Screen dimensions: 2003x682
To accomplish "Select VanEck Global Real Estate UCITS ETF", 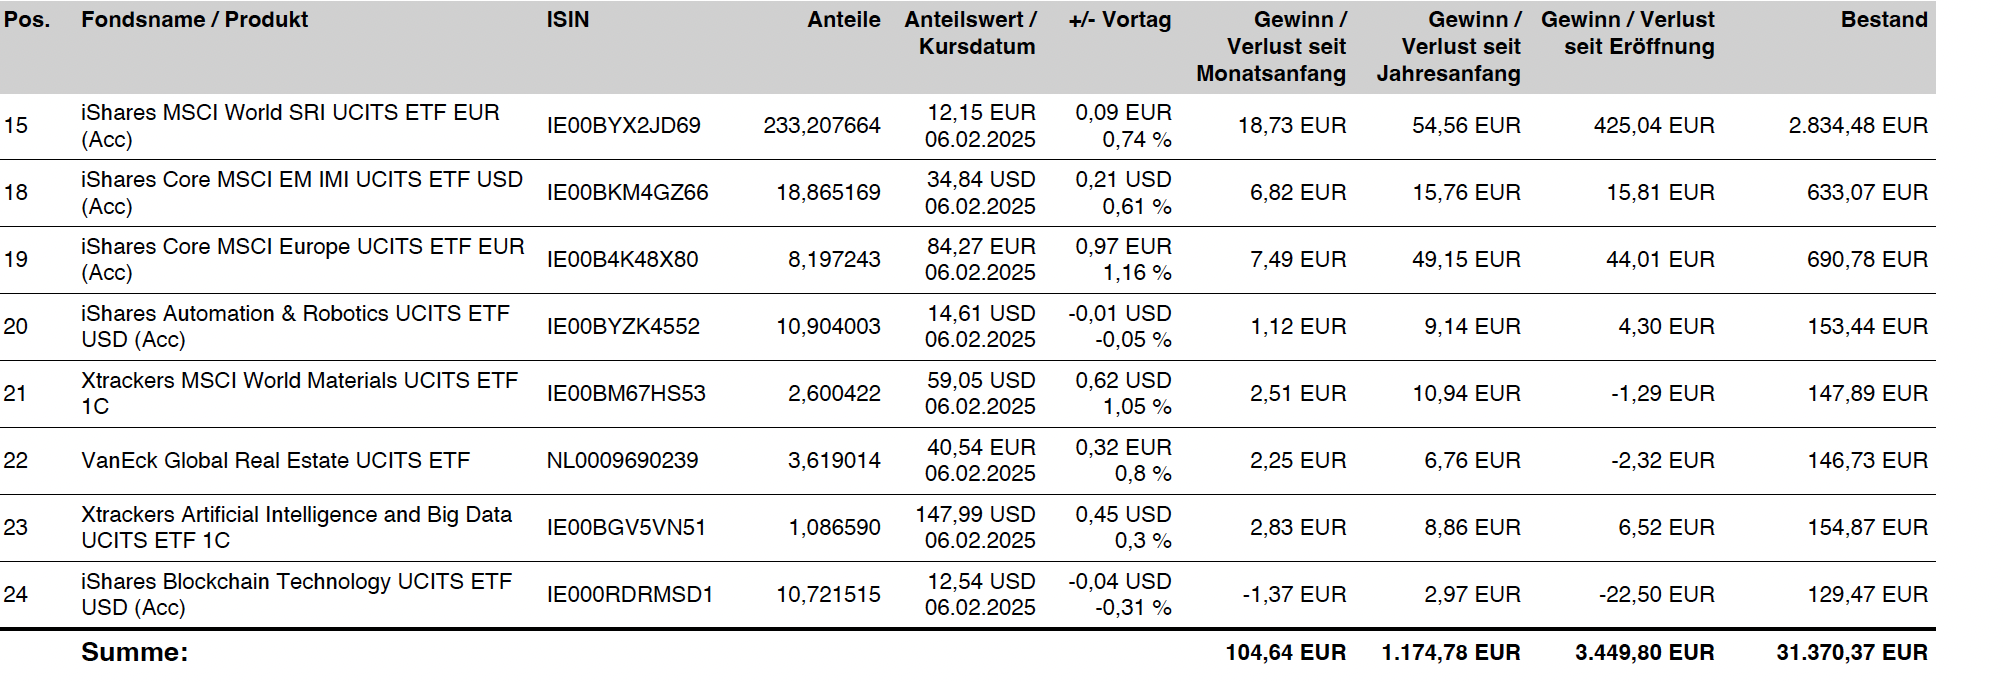I will 275,461.
